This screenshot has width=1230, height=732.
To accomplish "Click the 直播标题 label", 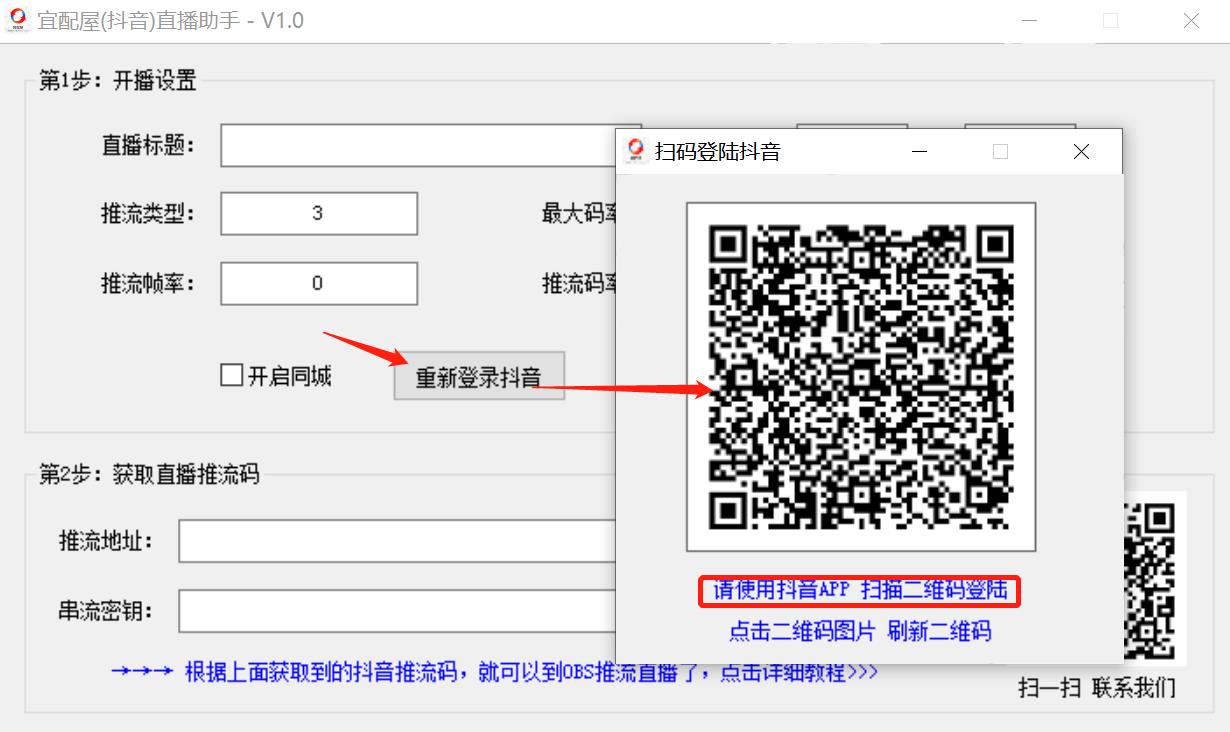I will point(148,145).
